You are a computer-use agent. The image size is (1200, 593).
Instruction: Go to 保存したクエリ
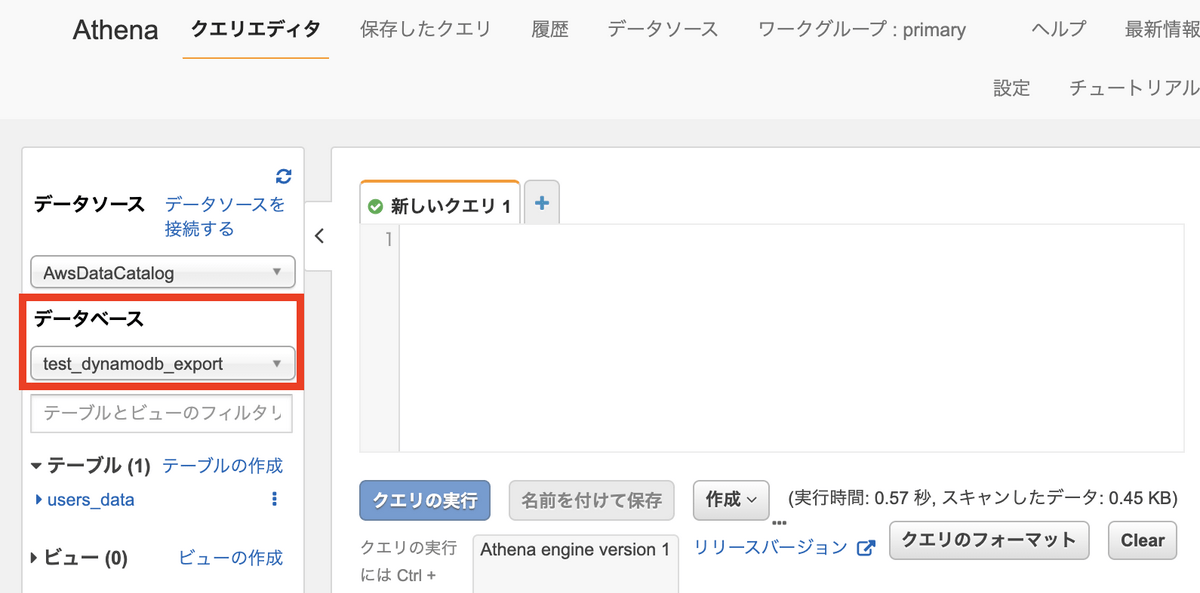pyautogui.click(x=426, y=29)
